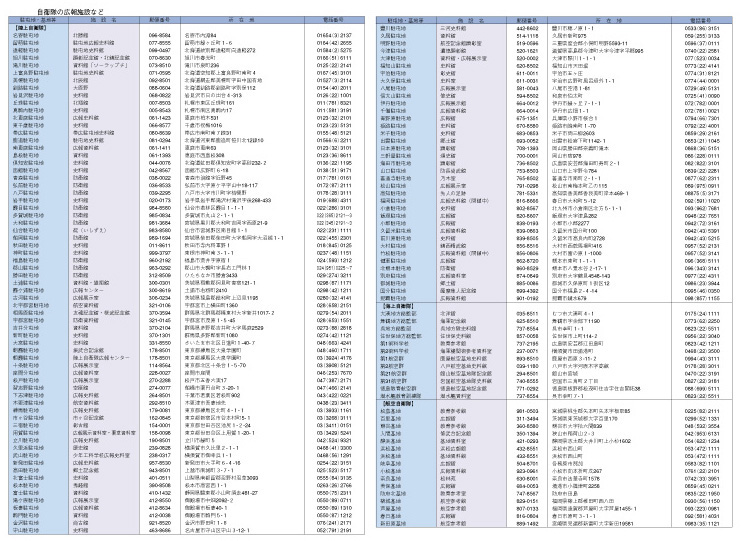Select address 名古屋市守山区守山3-12-1

[217, 531]
